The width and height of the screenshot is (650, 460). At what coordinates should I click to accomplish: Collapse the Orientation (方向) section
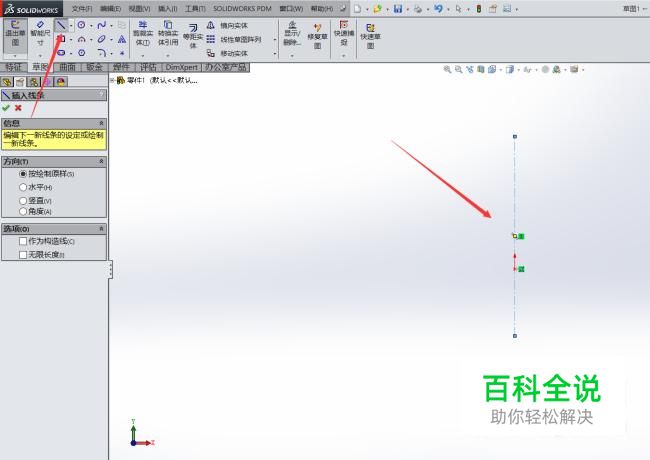(x=101, y=161)
